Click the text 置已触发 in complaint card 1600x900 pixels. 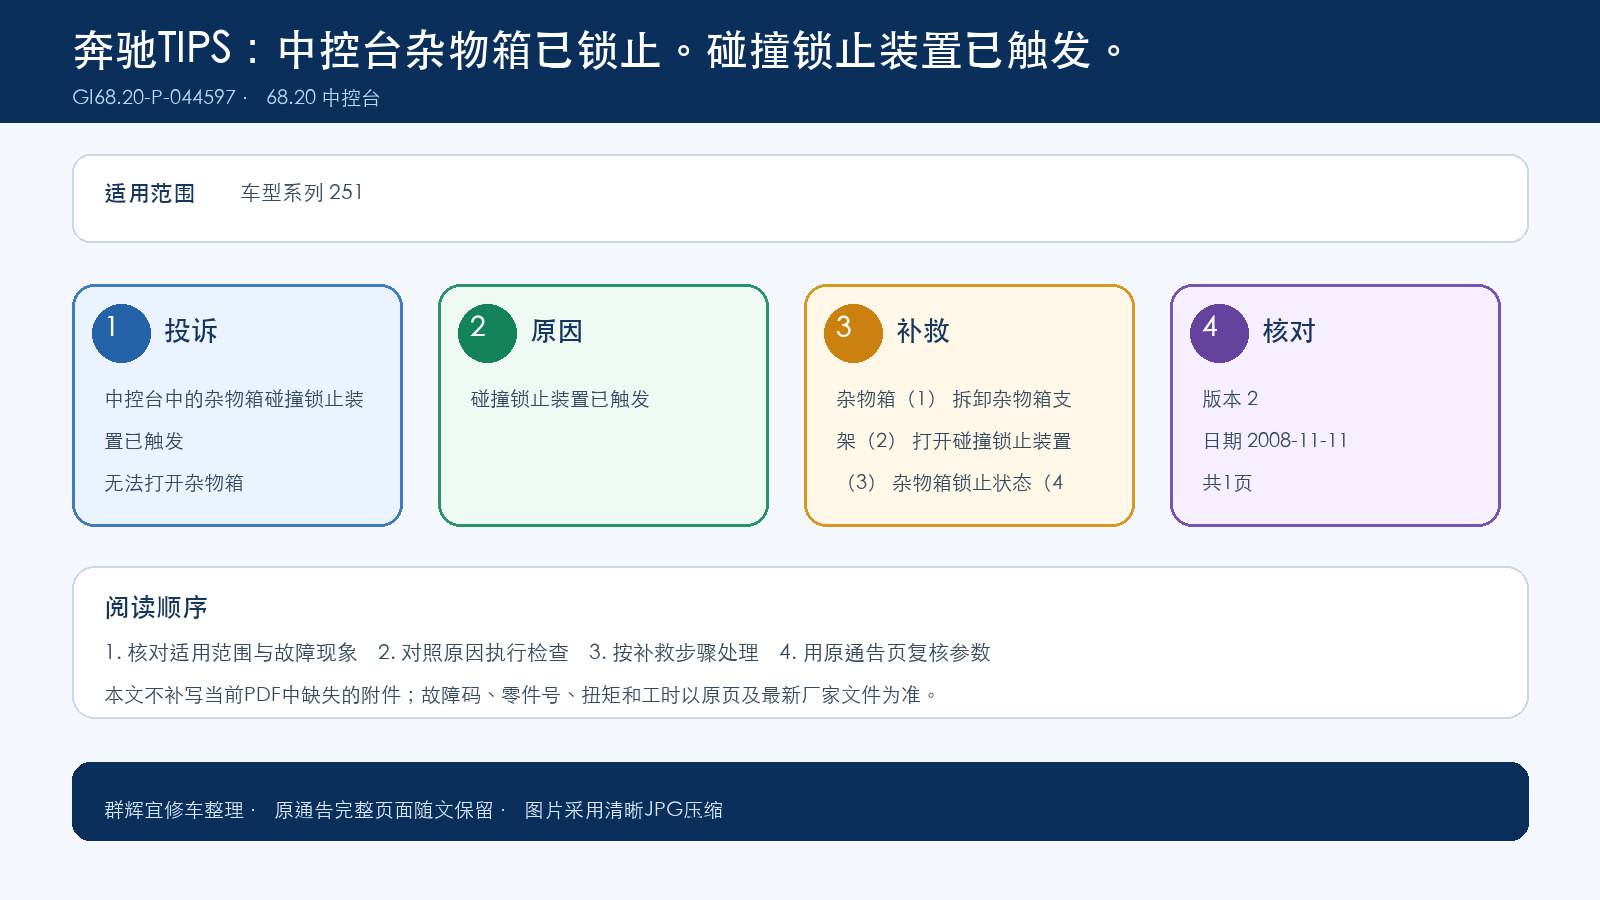(145, 441)
